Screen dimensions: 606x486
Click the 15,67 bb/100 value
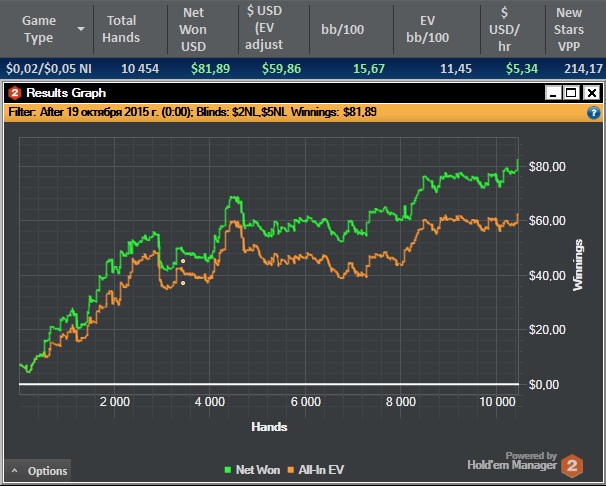pos(369,69)
